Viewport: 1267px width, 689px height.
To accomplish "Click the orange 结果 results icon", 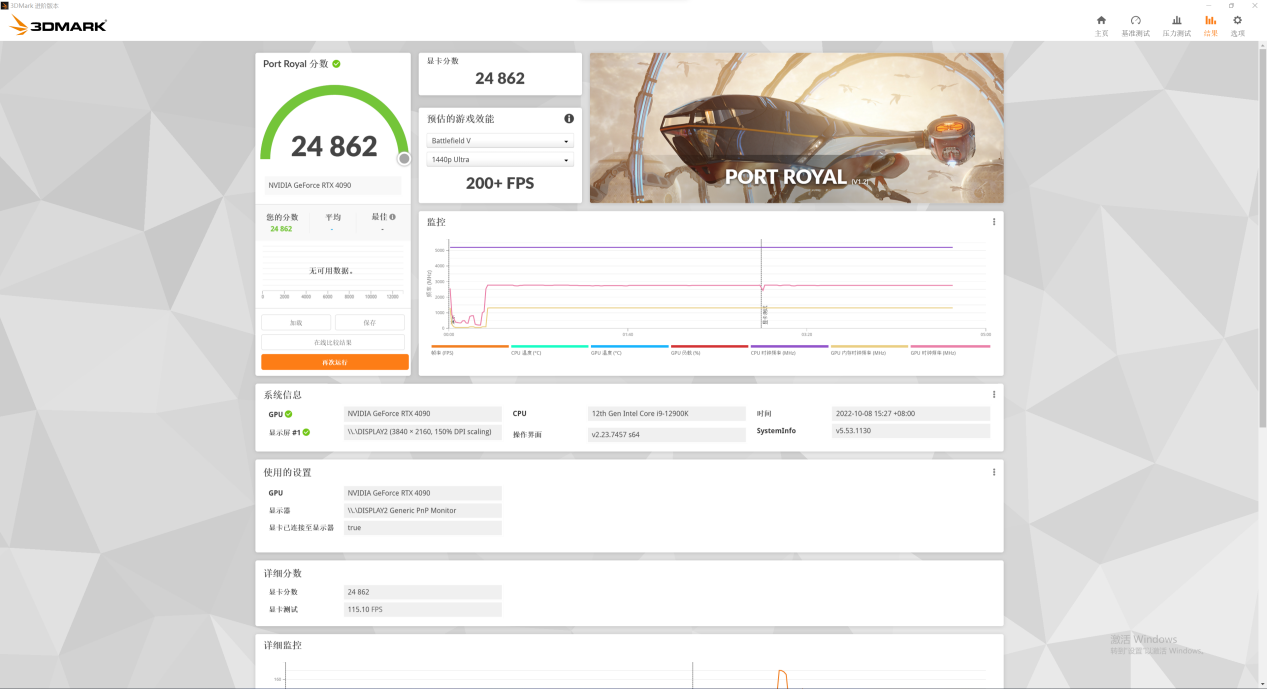I will coord(1210,24).
